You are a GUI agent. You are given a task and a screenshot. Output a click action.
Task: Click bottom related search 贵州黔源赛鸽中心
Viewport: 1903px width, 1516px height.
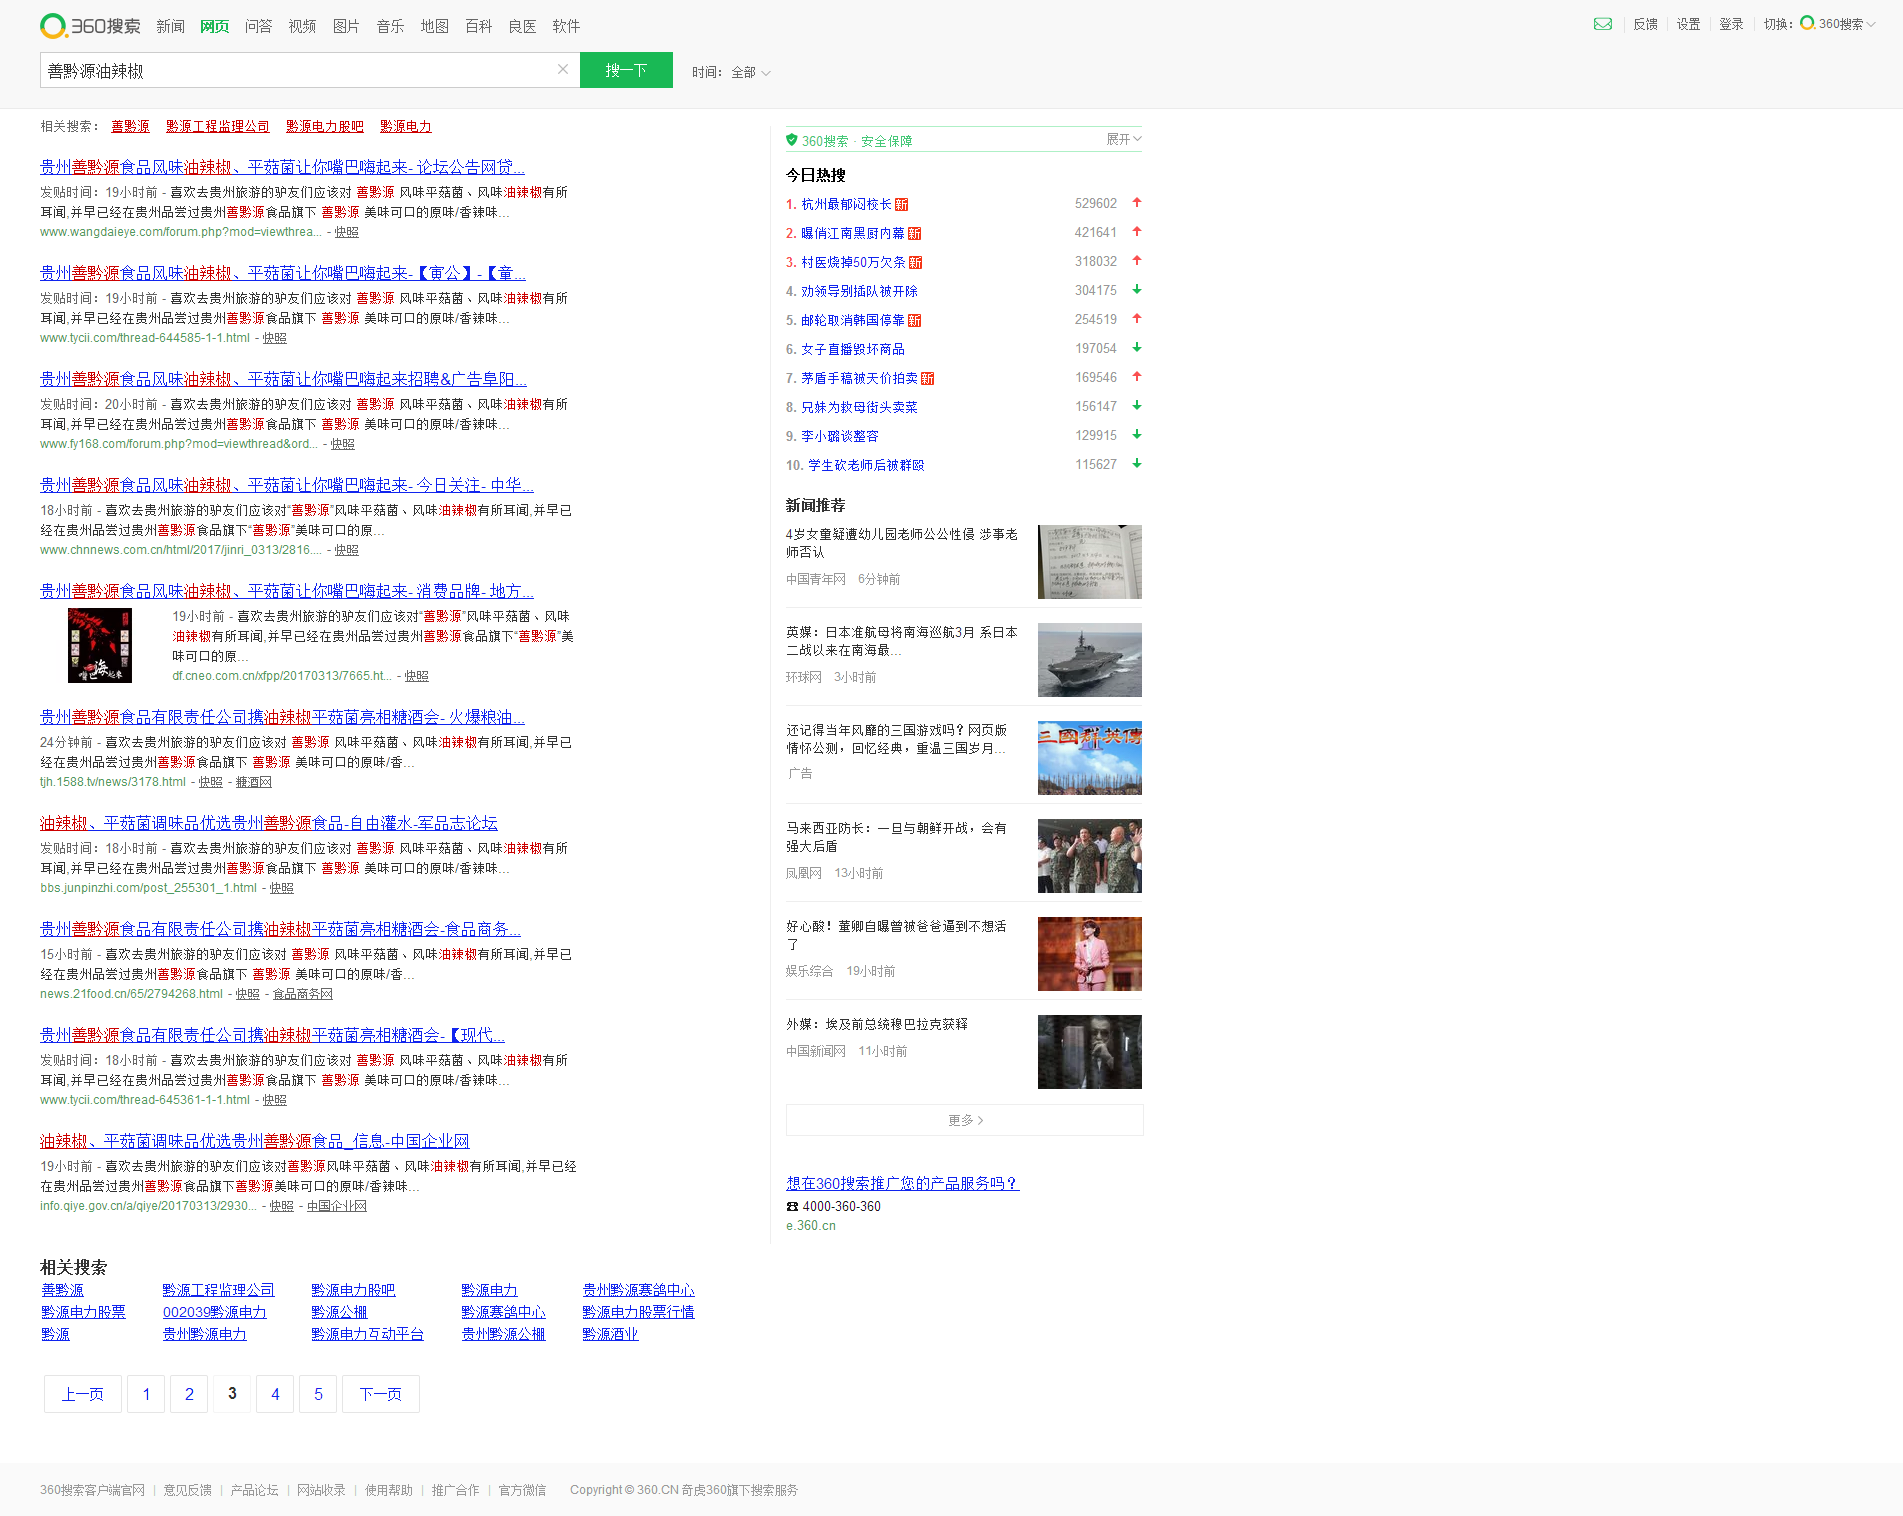(x=638, y=1290)
